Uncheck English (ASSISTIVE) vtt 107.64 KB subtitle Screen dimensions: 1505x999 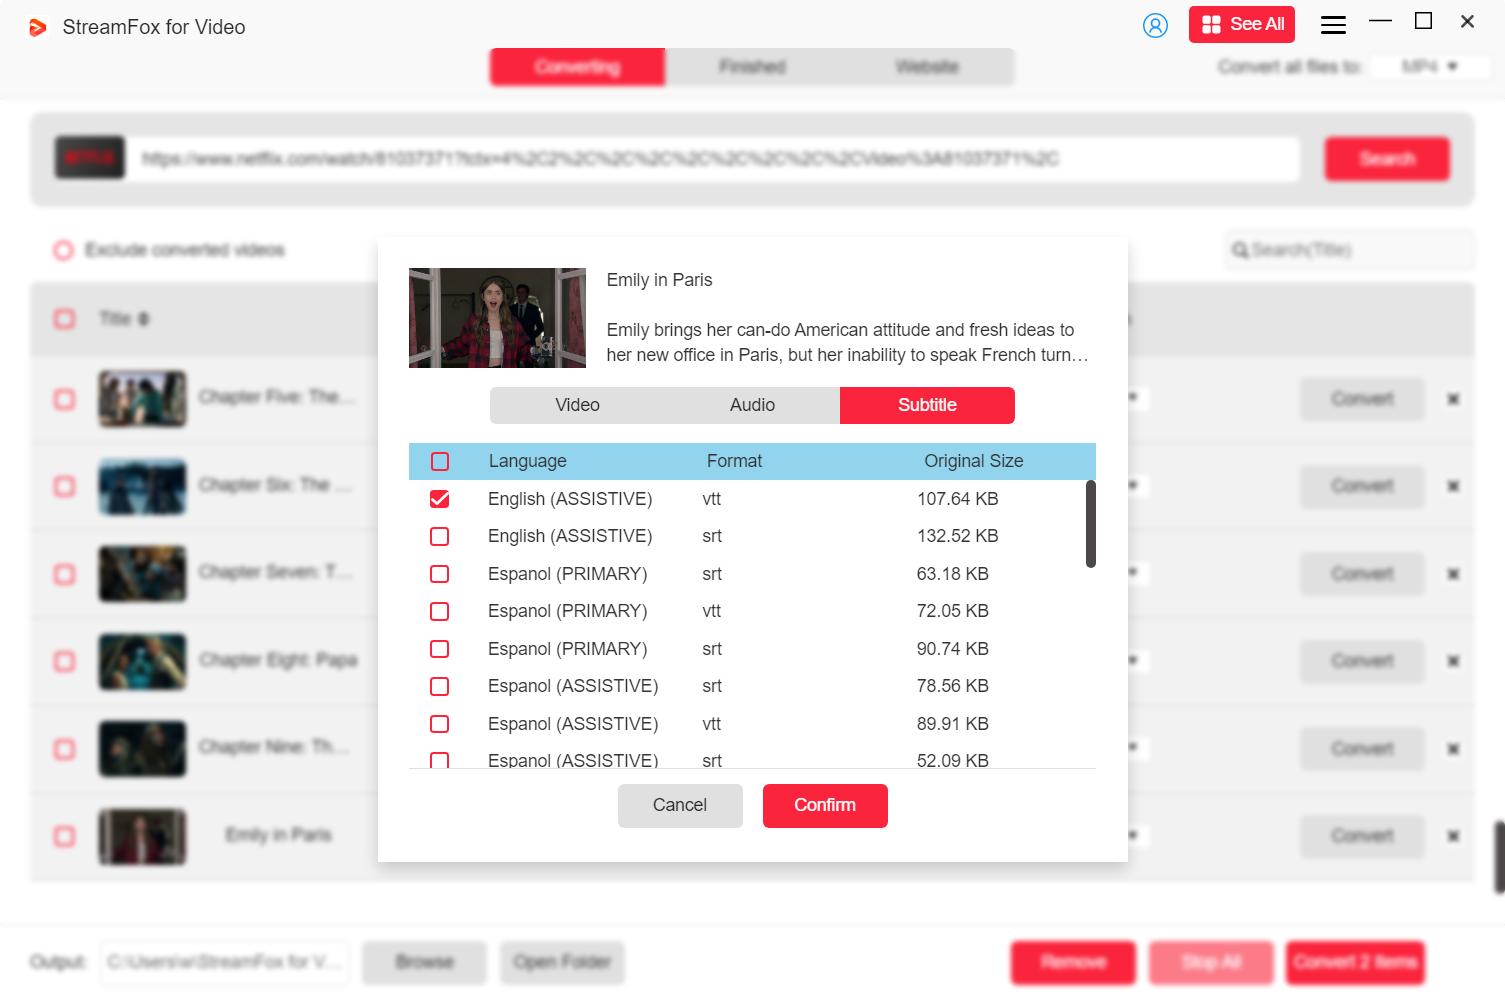click(439, 499)
